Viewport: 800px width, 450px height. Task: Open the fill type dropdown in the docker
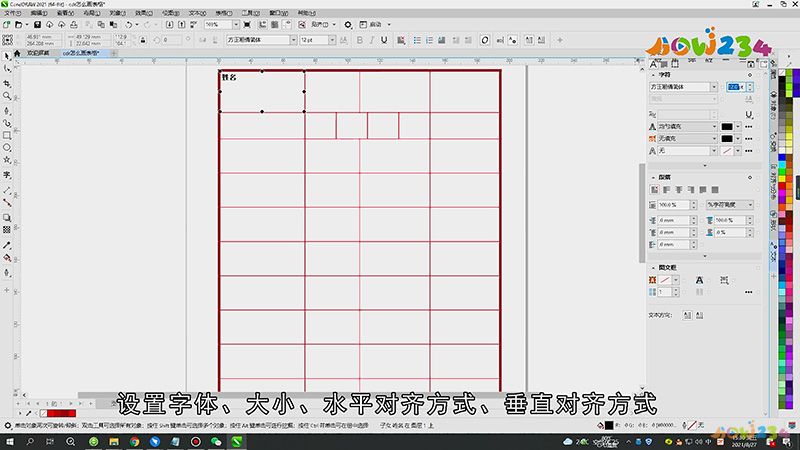(714, 127)
